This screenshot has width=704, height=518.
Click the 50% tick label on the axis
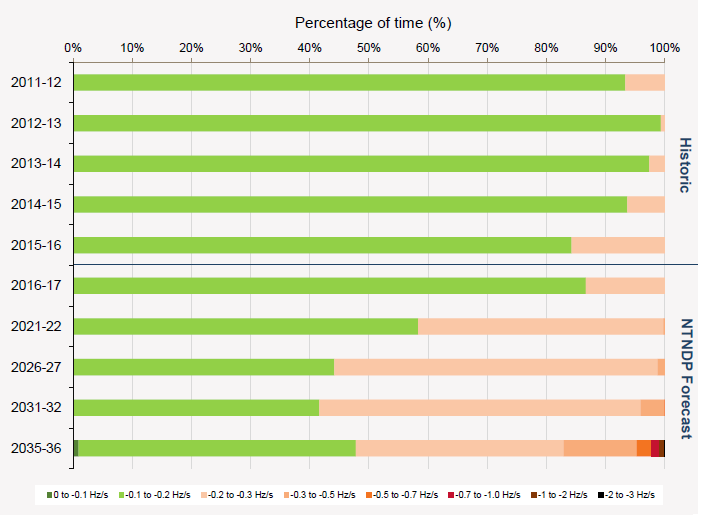point(369,47)
